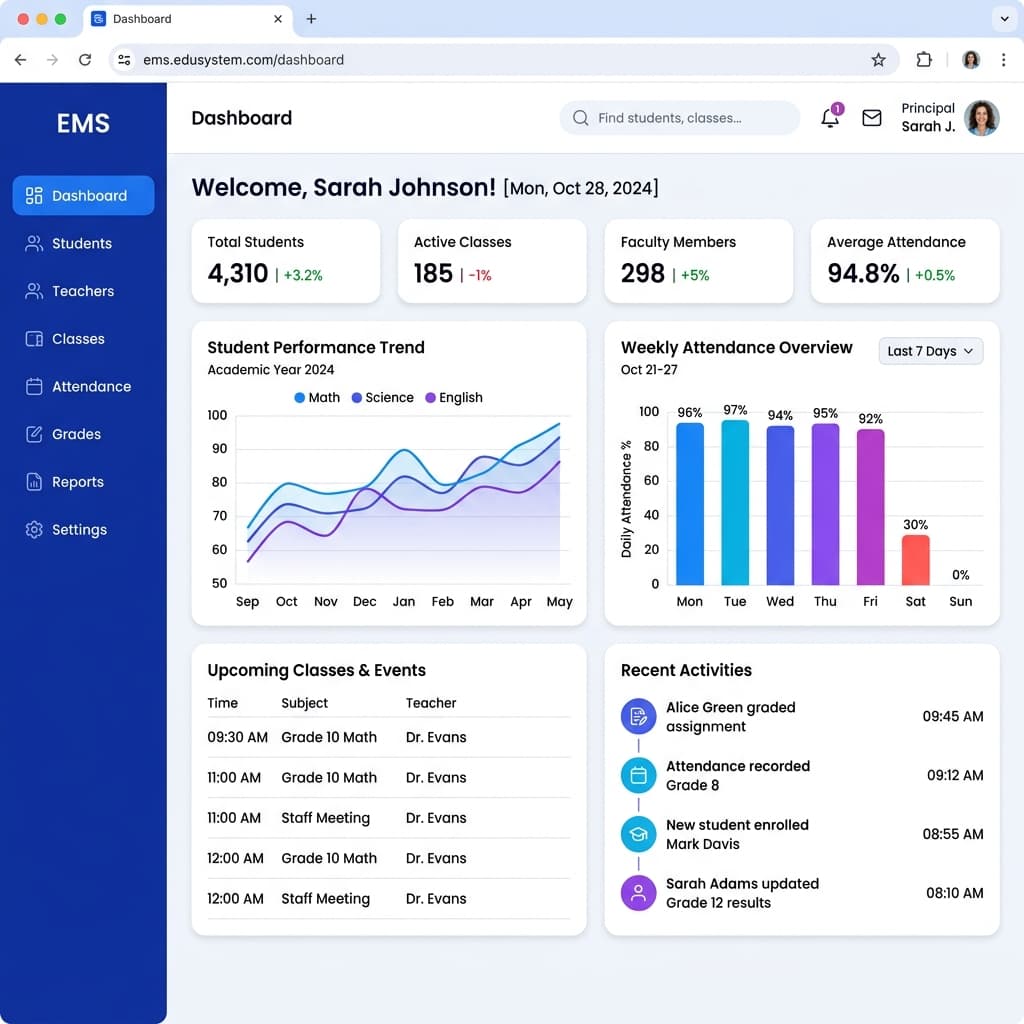The image size is (1024, 1024).
Task: Open a new browser tab with plus
Action: tap(311, 19)
